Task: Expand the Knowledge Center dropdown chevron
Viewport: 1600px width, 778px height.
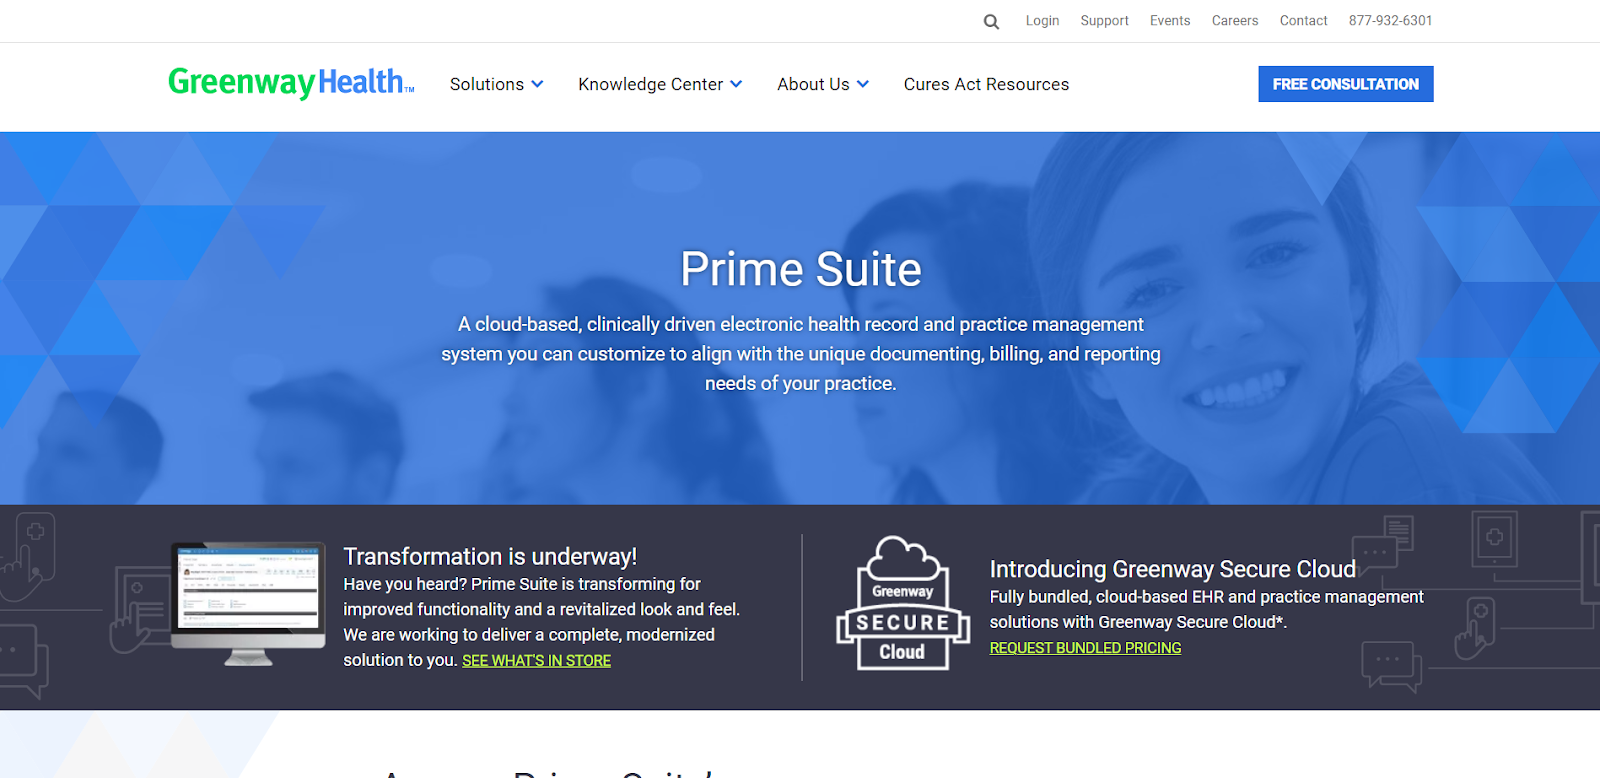Action: click(x=736, y=84)
